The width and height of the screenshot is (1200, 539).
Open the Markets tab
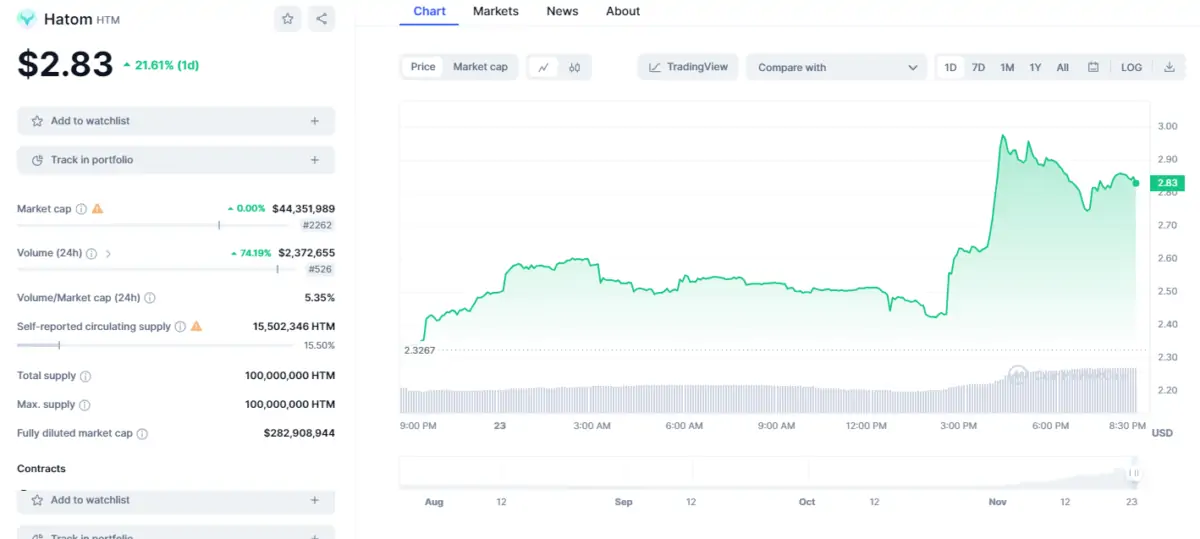click(x=496, y=11)
